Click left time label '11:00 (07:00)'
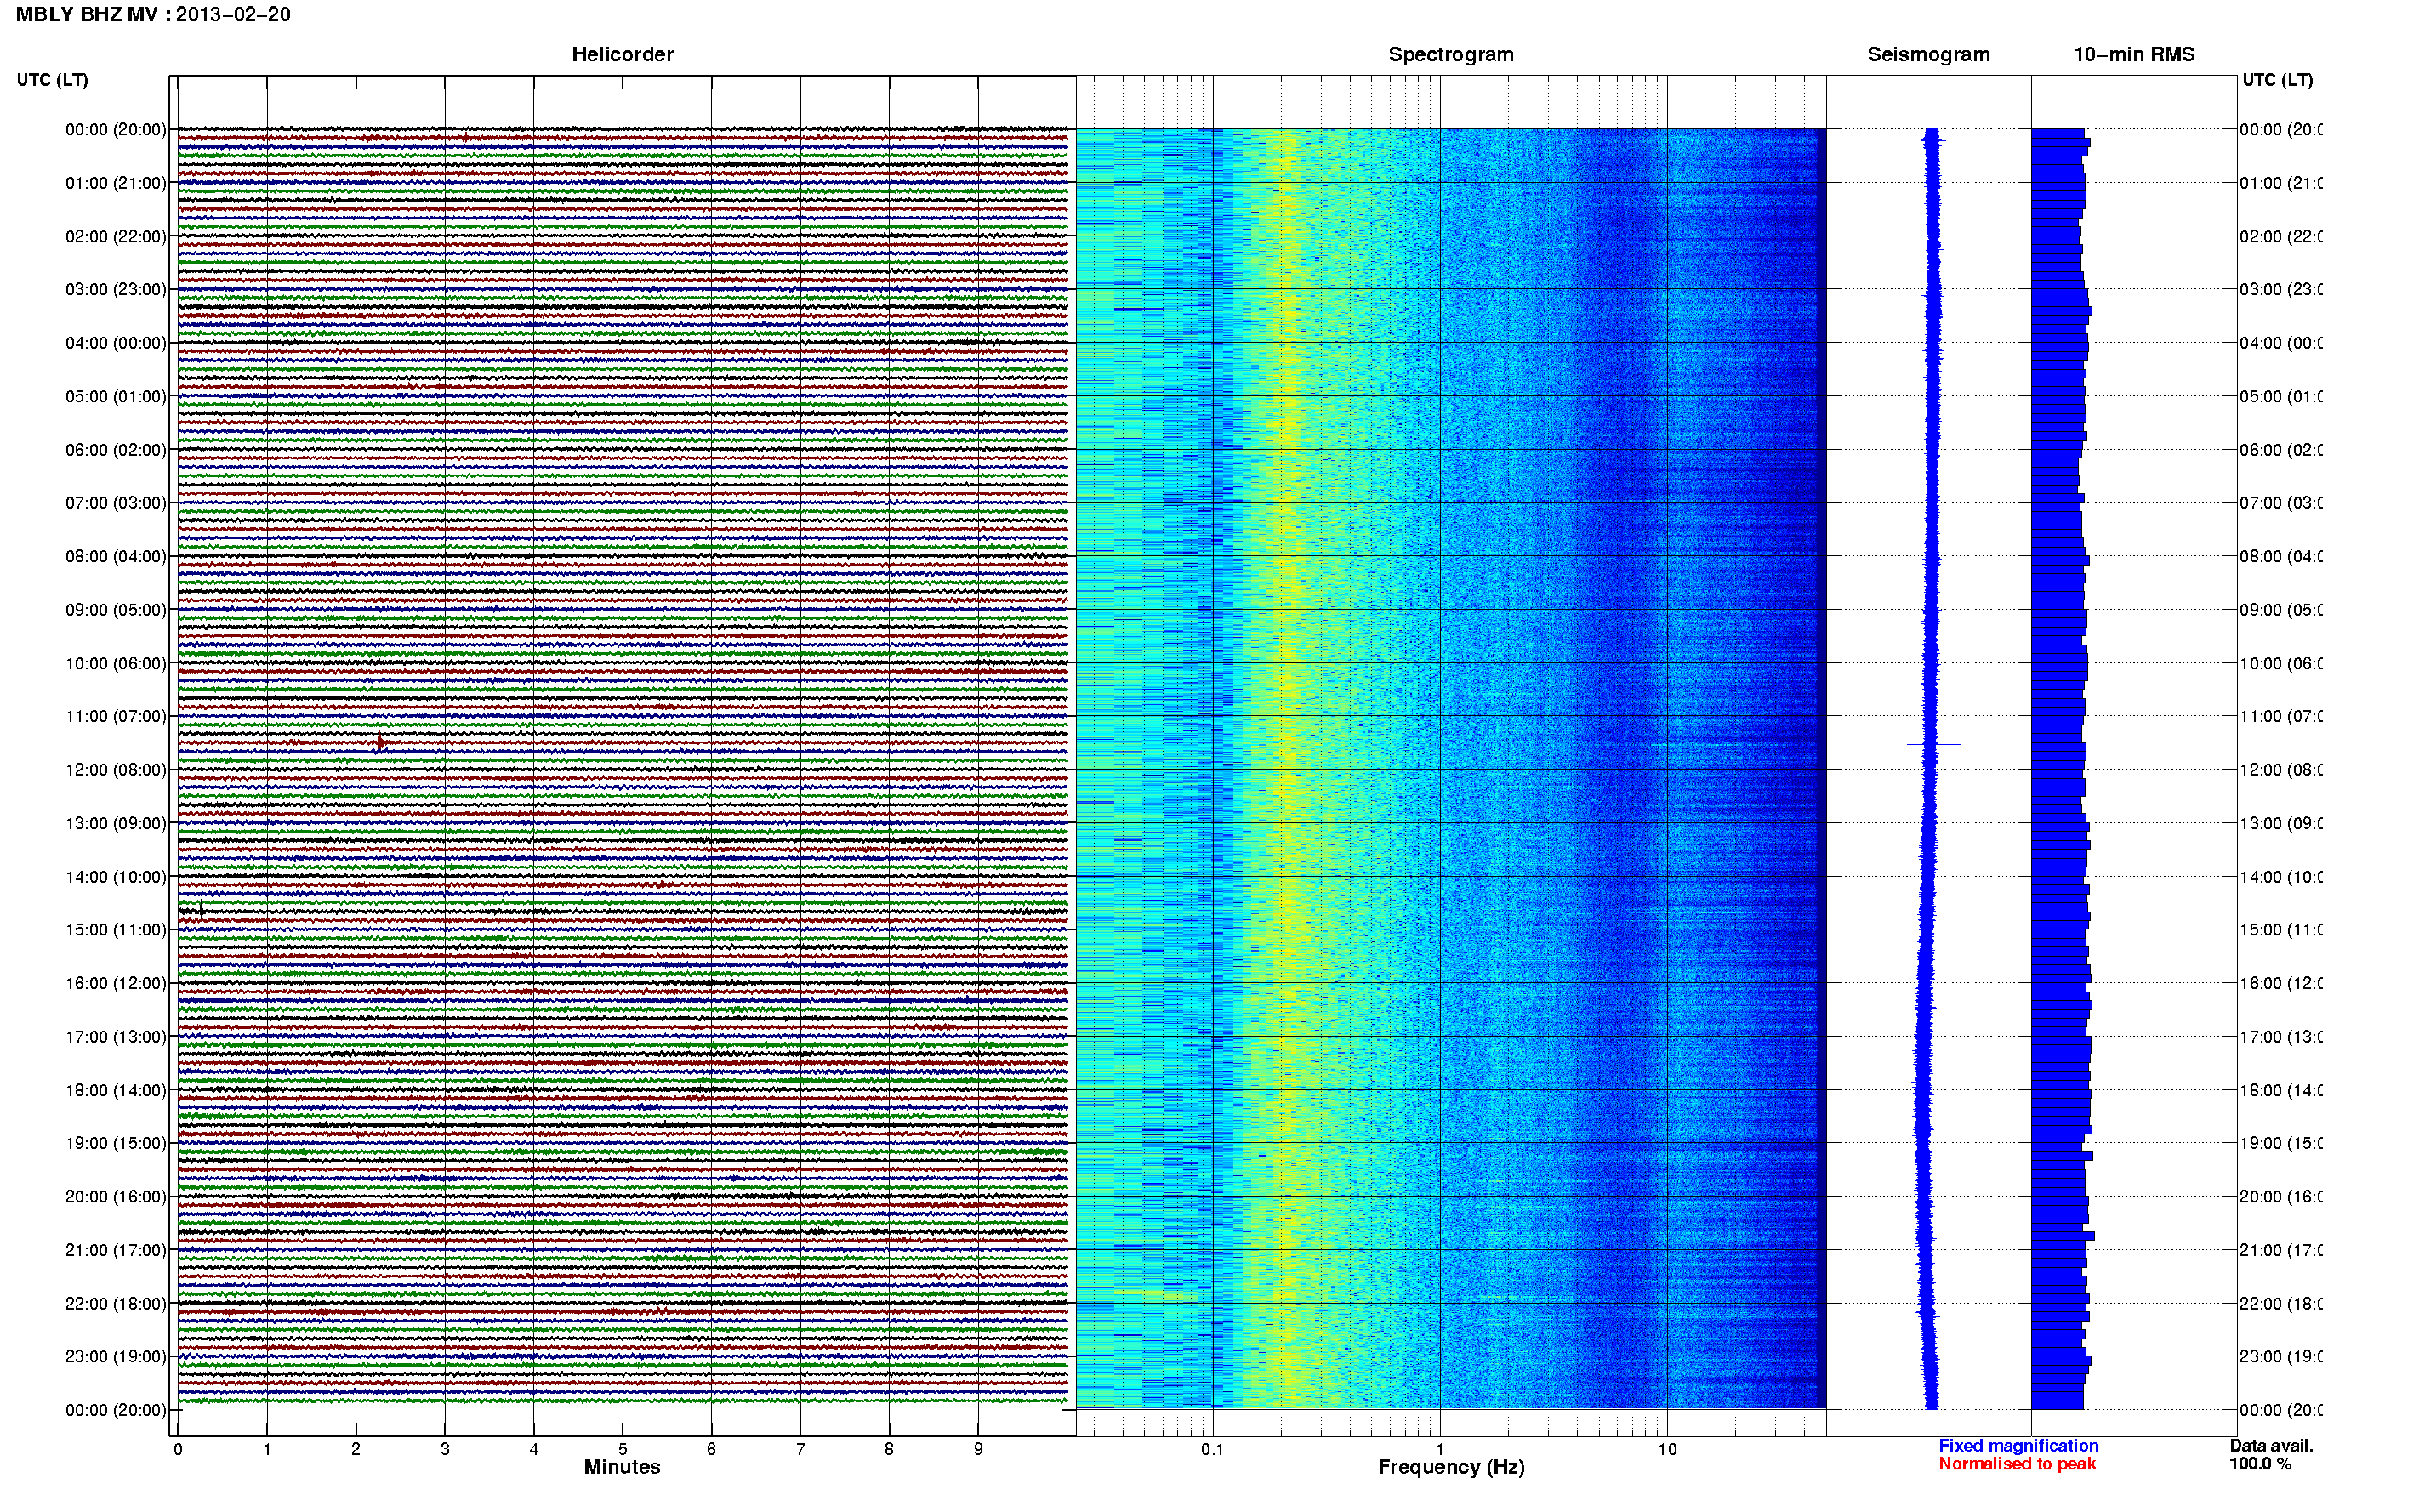Screen dimensions: 2419x1512 (x=116, y=716)
